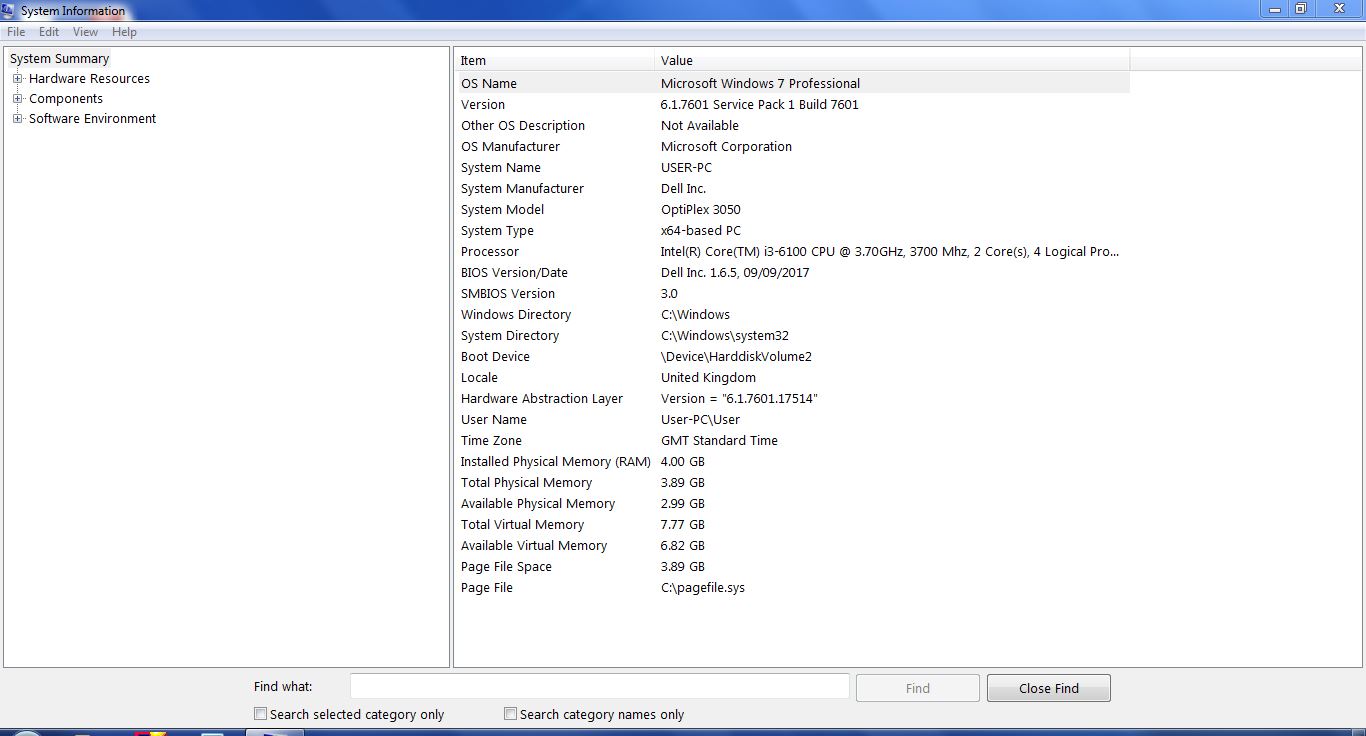Click the Item column header
Viewport: 1366px width, 736px height.
(x=550, y=60)
